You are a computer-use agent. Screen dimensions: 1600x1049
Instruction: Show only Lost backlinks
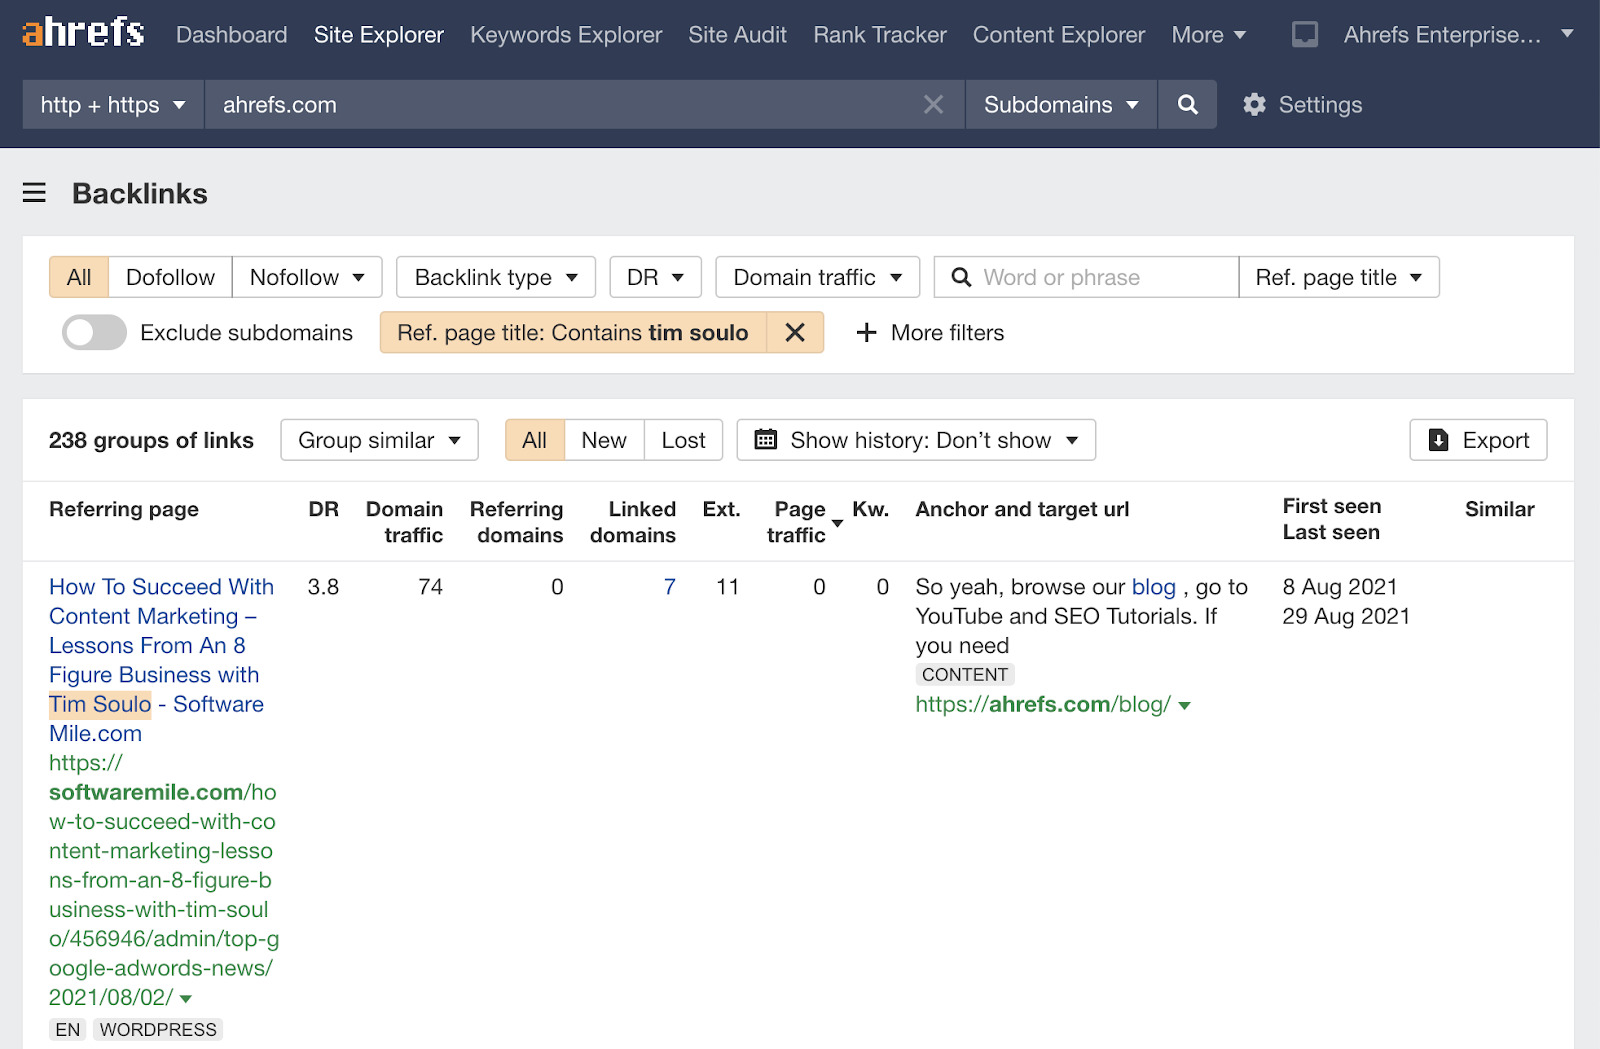[x=683, y=440]
